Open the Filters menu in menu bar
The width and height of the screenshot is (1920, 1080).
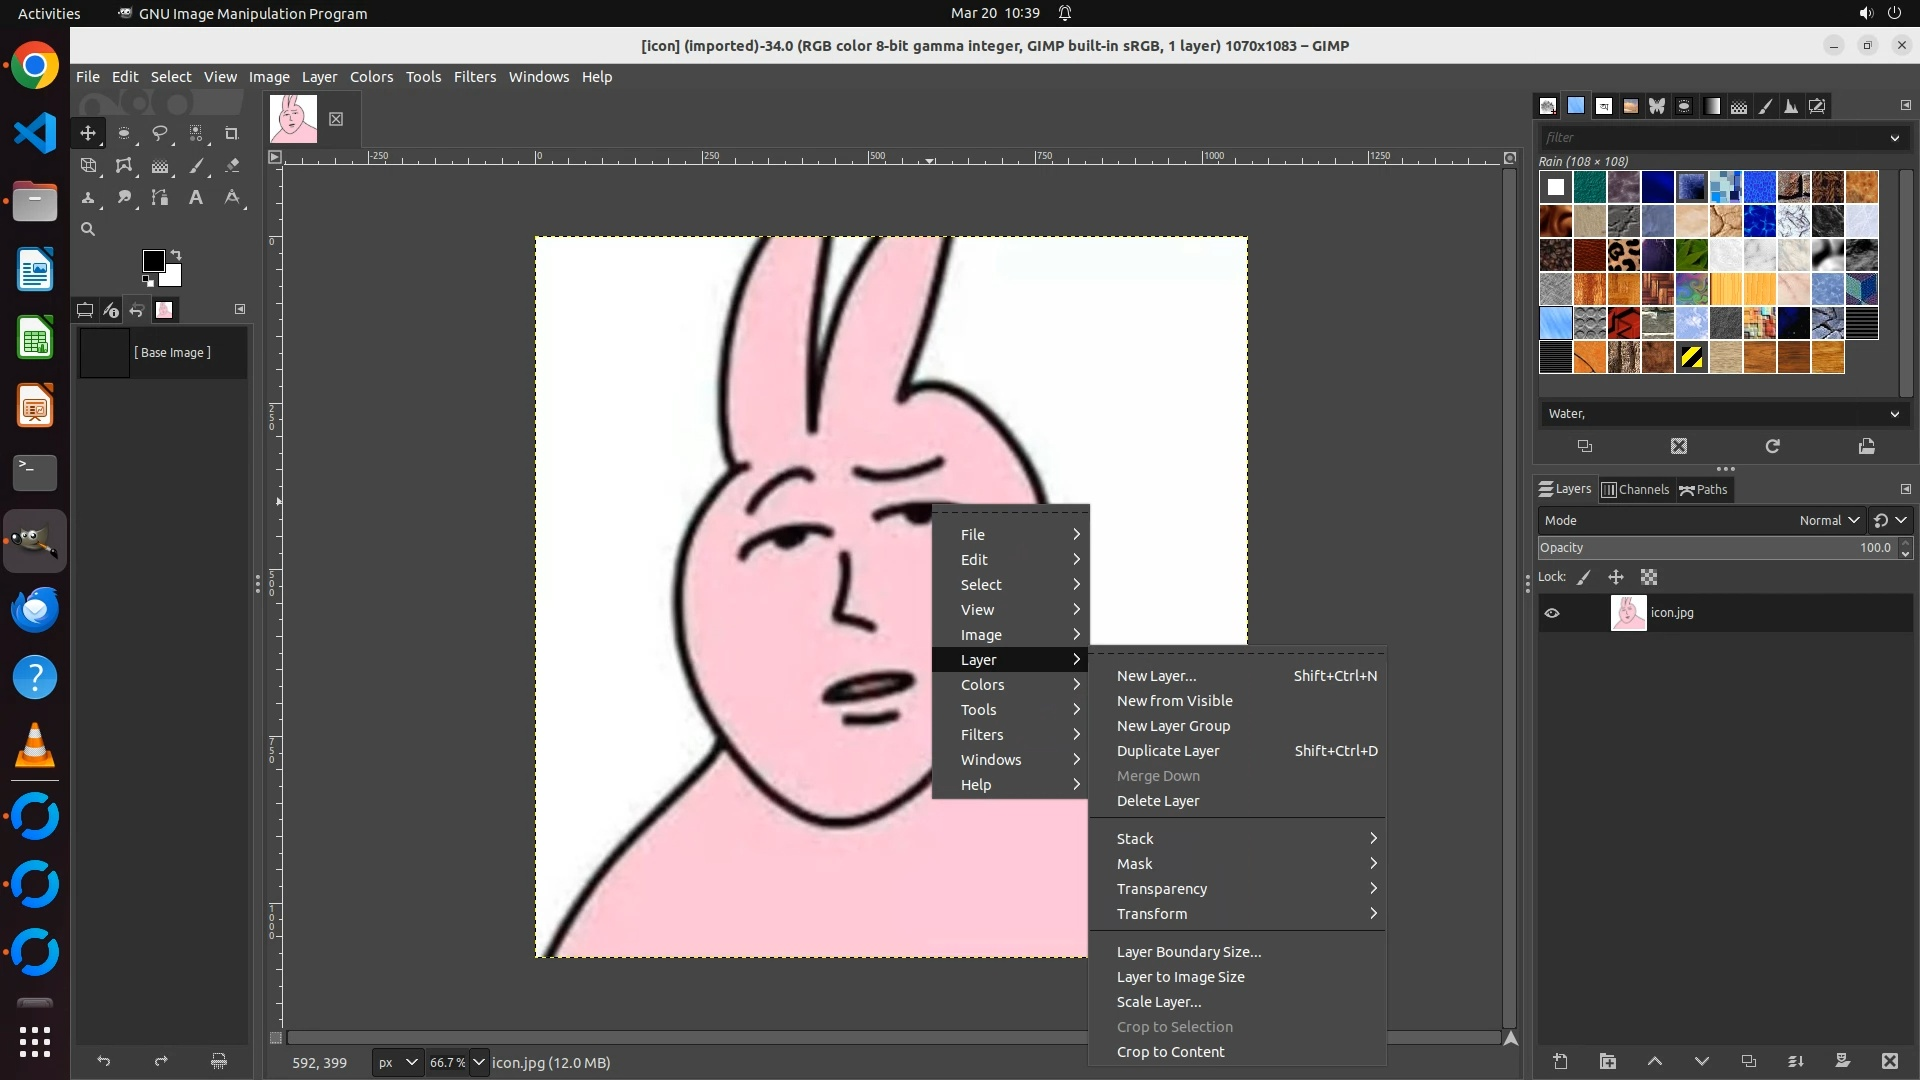point(474,77)
